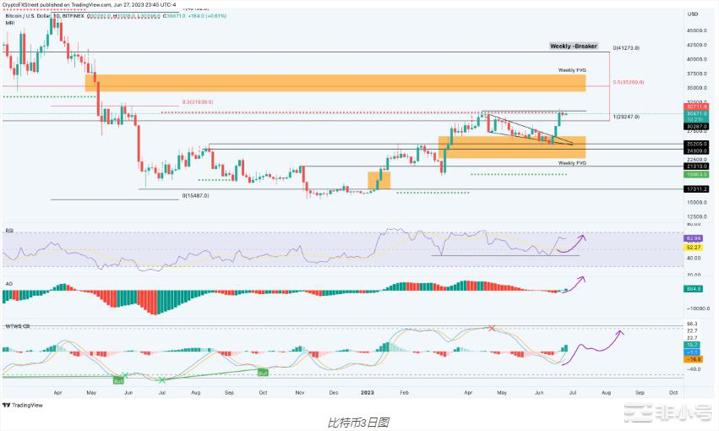
Task: Open the MRI indicator legend
Action: click(9, 24)
